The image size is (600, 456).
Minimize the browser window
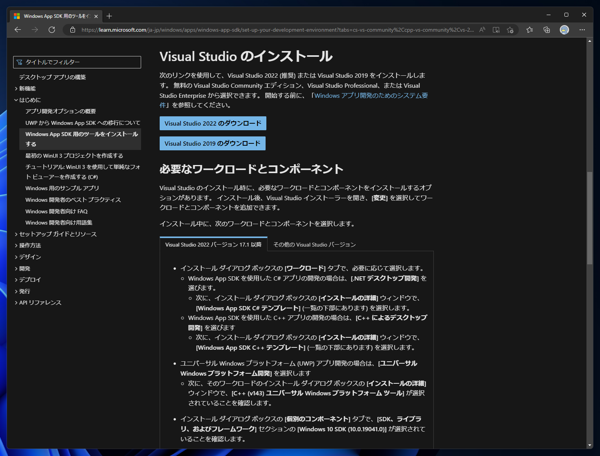(x=548, y=15)
